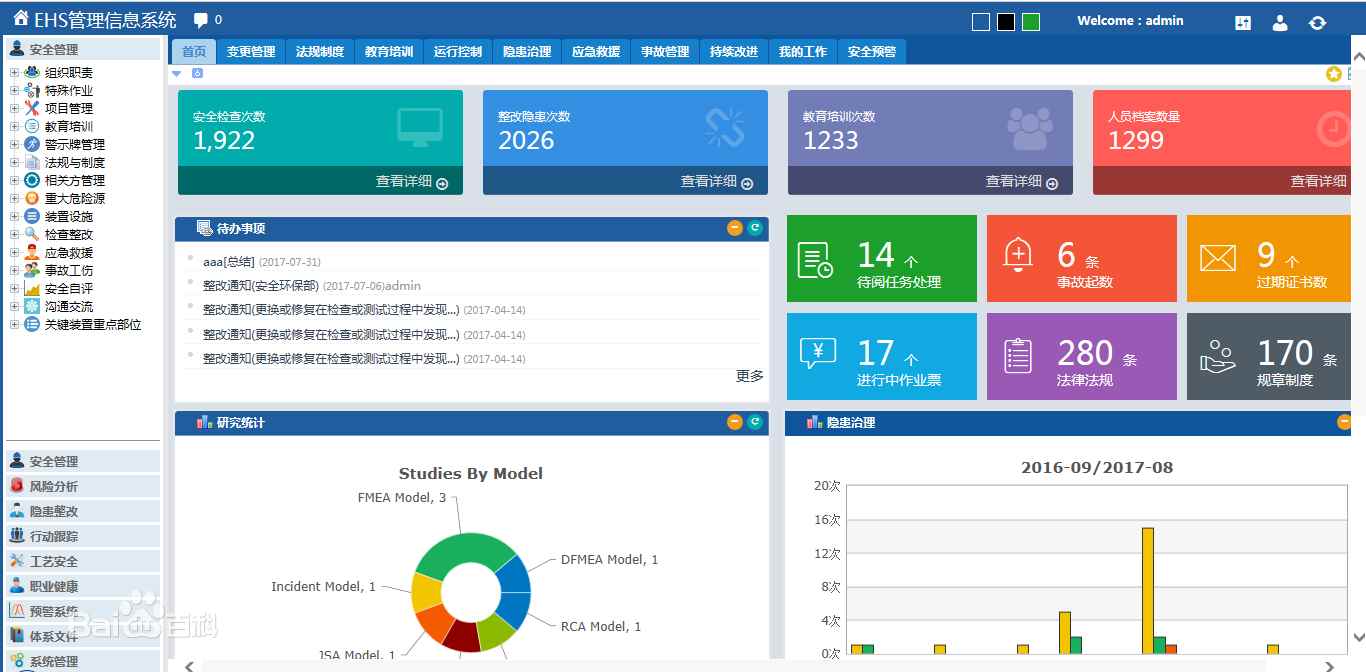Expand the 组织职责 tree node

coord(14,72)
